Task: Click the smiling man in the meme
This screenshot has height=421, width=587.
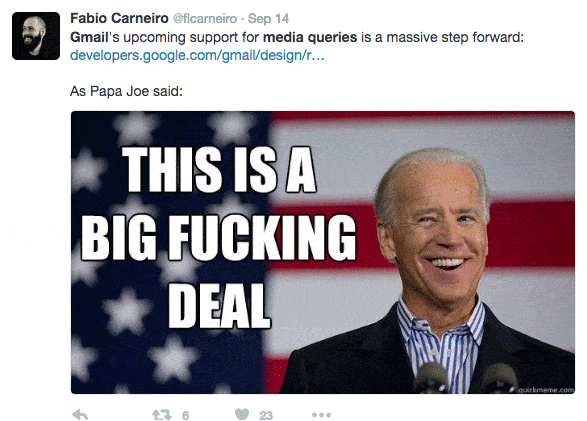Action: (431, 269)
